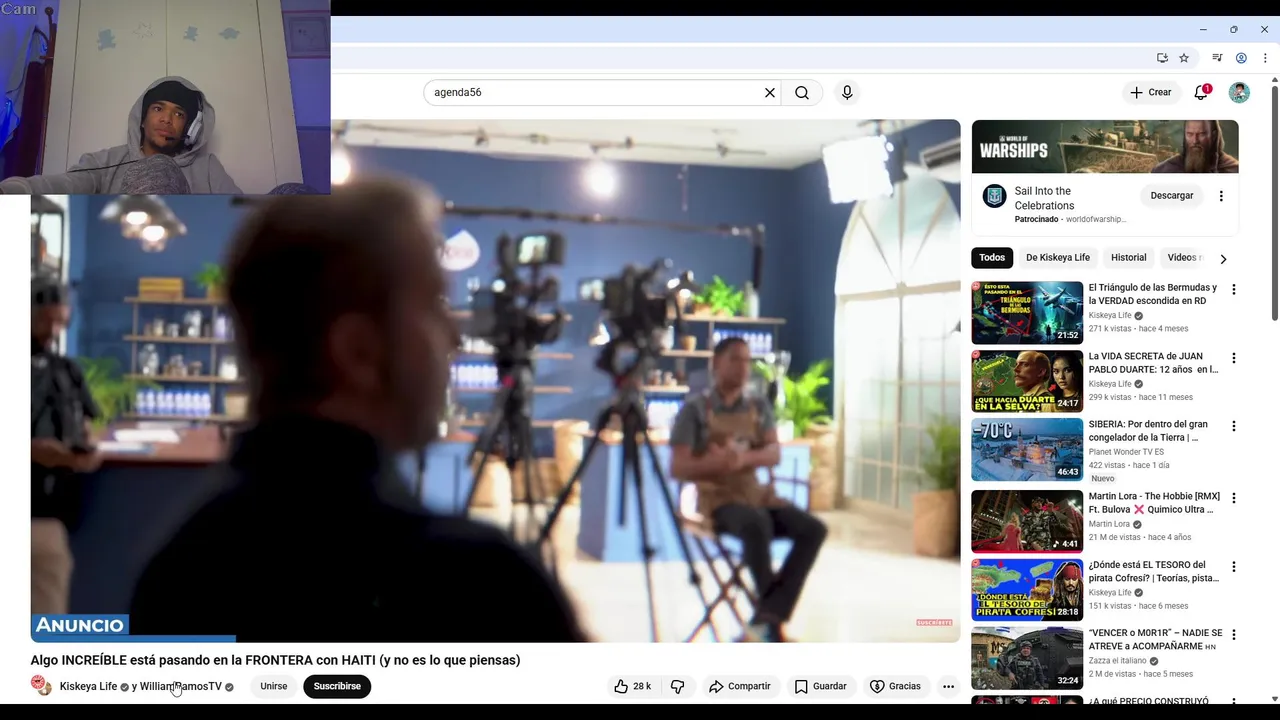Select the De Kiskeya Life chip
Viewport: 1280px width, 720px height.
coord(1058,258)
